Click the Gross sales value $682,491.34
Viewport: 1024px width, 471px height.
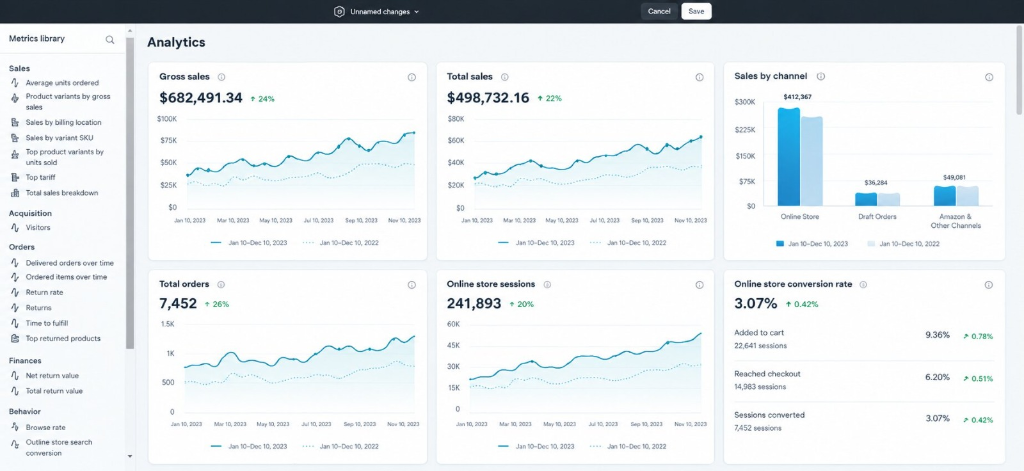coord(200,98)
